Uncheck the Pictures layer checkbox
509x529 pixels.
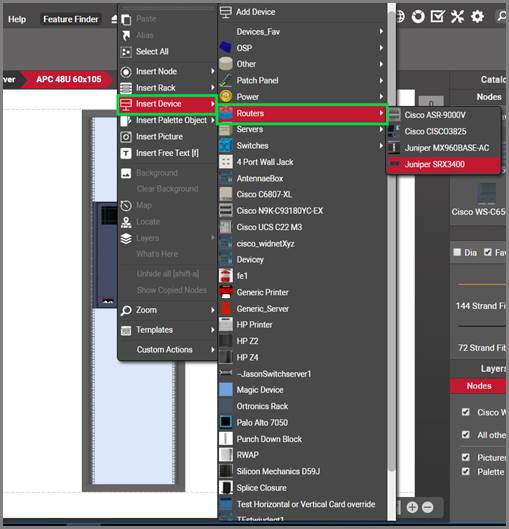tap(465, 457)
